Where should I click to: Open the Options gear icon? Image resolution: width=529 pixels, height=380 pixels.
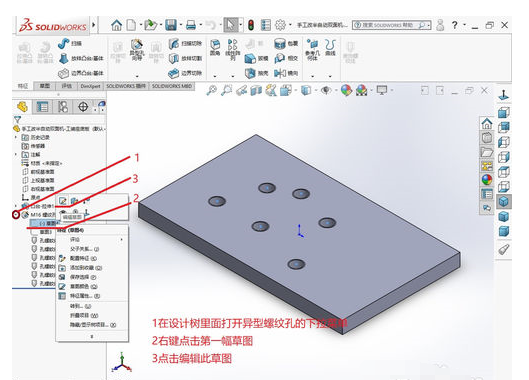[x=280, y=25]
